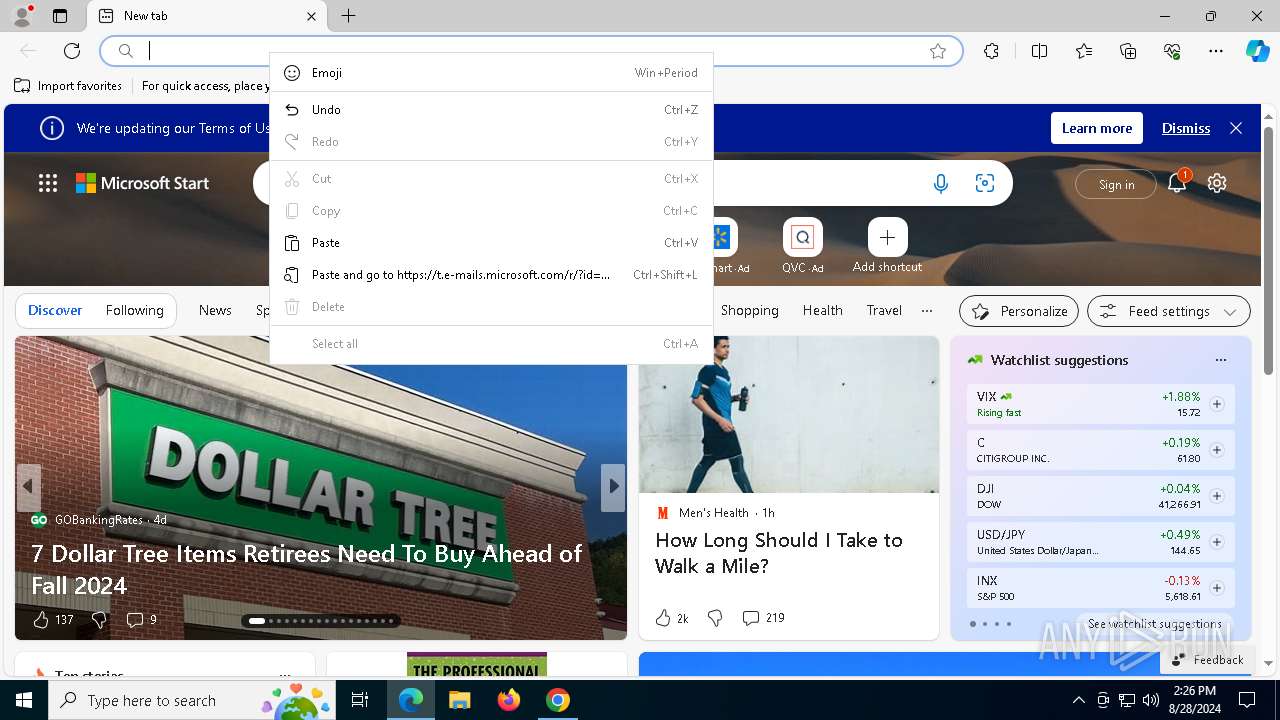Open the Extensions puzzle icon
Viewport: 1280px width, 720px height.
[x=991, y=51]
